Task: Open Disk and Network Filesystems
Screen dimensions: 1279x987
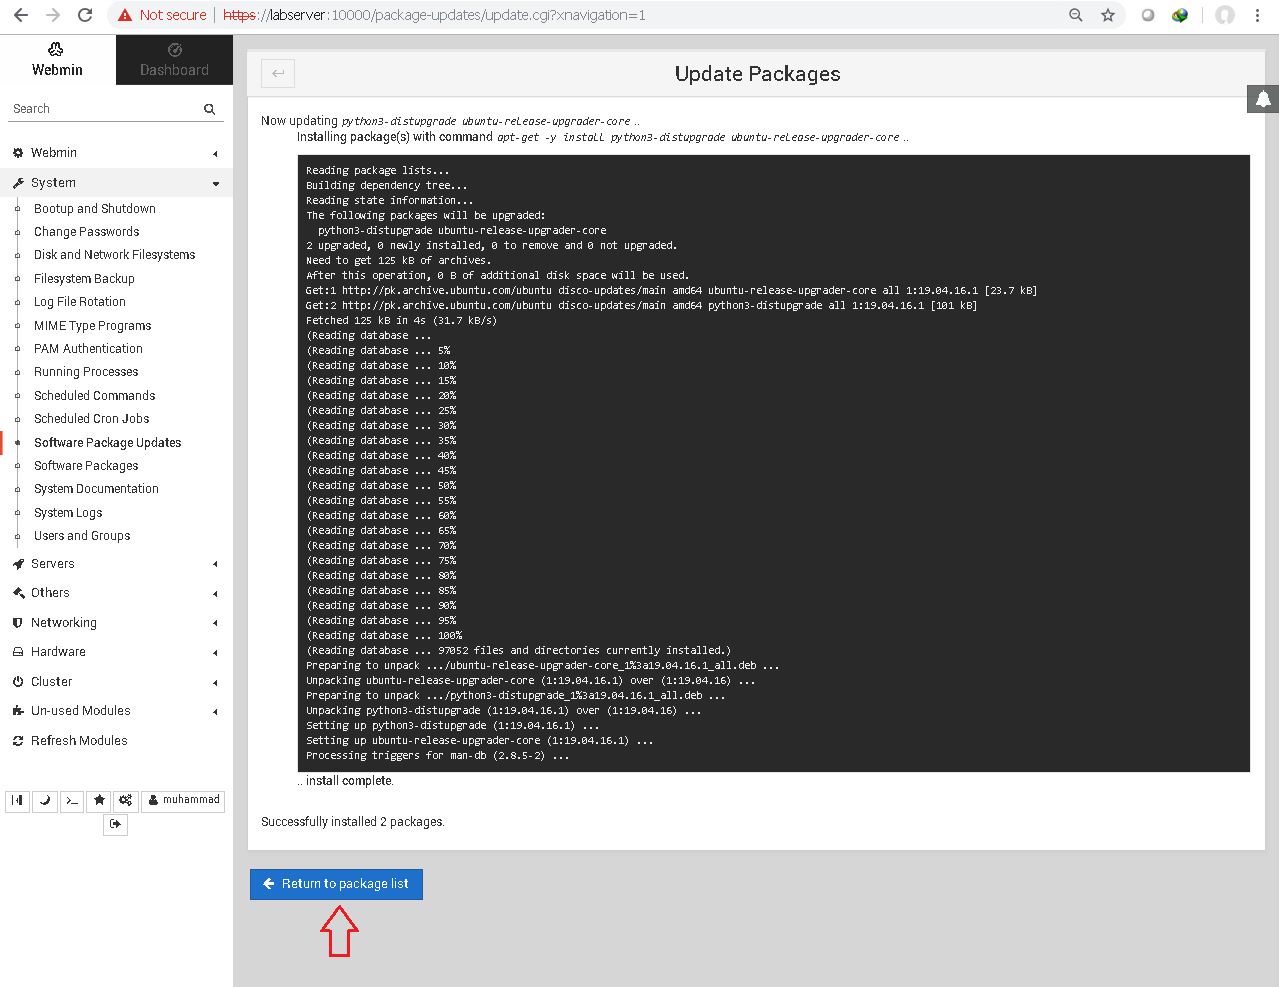Action: click(x=115, y=255)
